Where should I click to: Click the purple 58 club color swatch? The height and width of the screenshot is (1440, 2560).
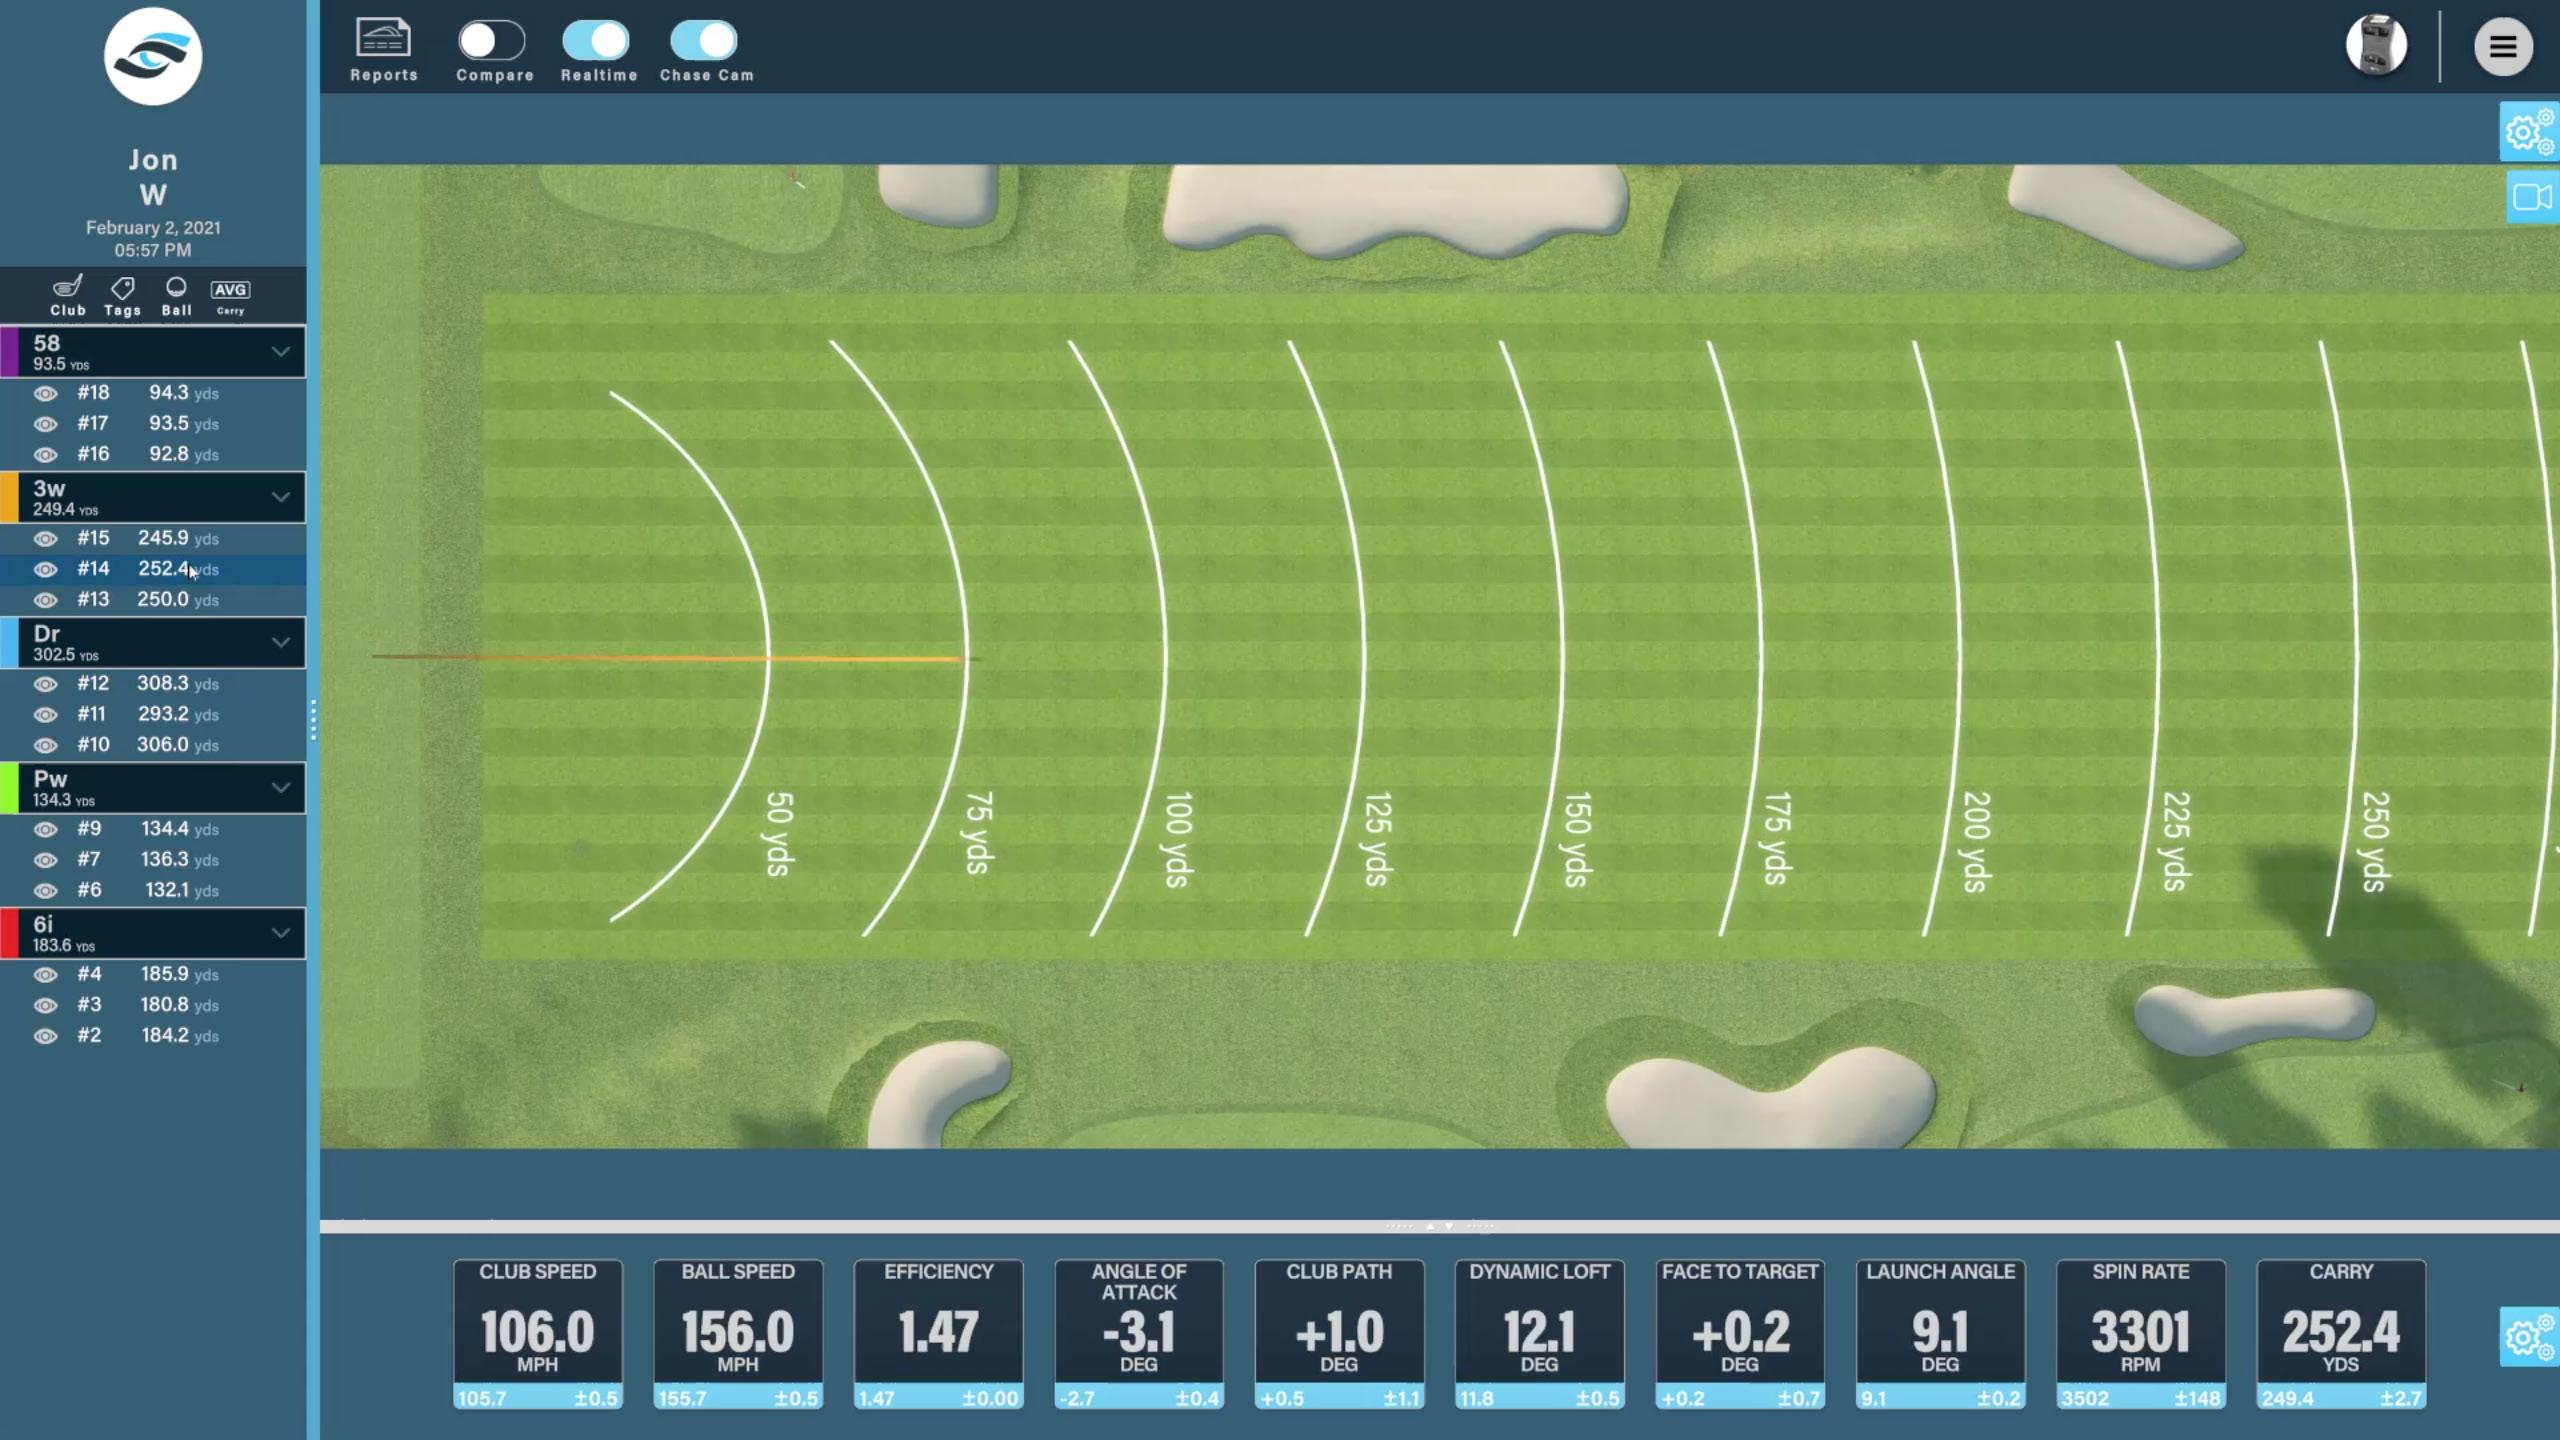10,352
